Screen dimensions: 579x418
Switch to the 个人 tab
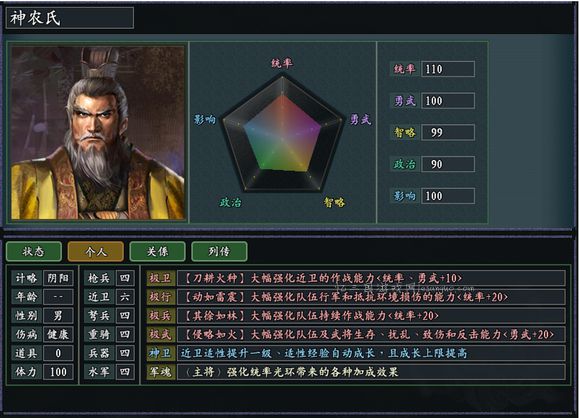pyautogui.click(x=96, y=251)
